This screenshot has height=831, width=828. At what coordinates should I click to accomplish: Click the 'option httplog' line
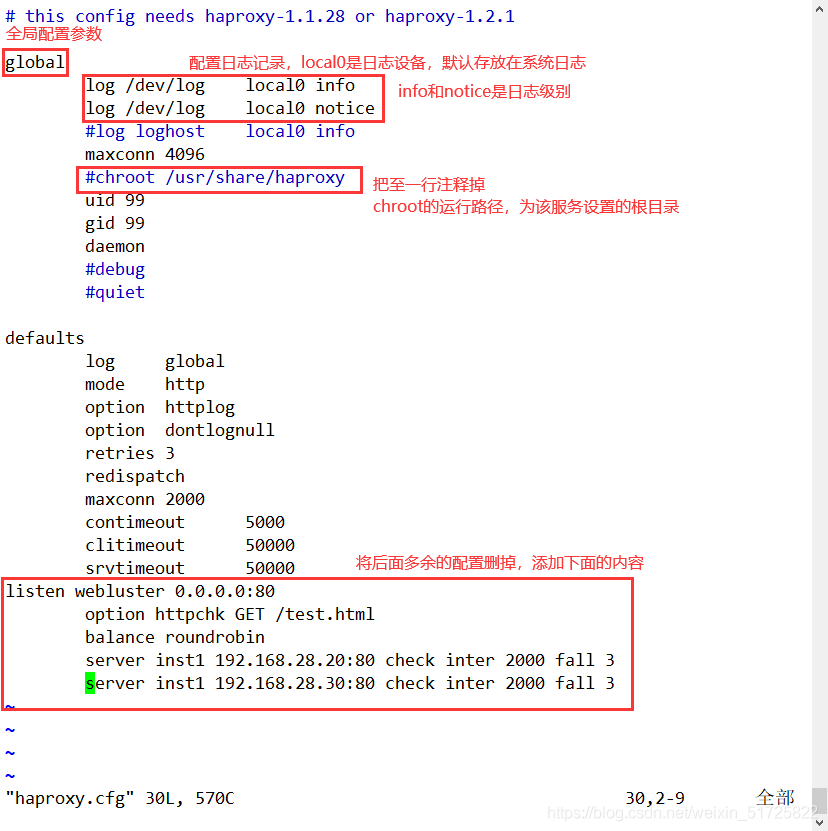[160, 408]
